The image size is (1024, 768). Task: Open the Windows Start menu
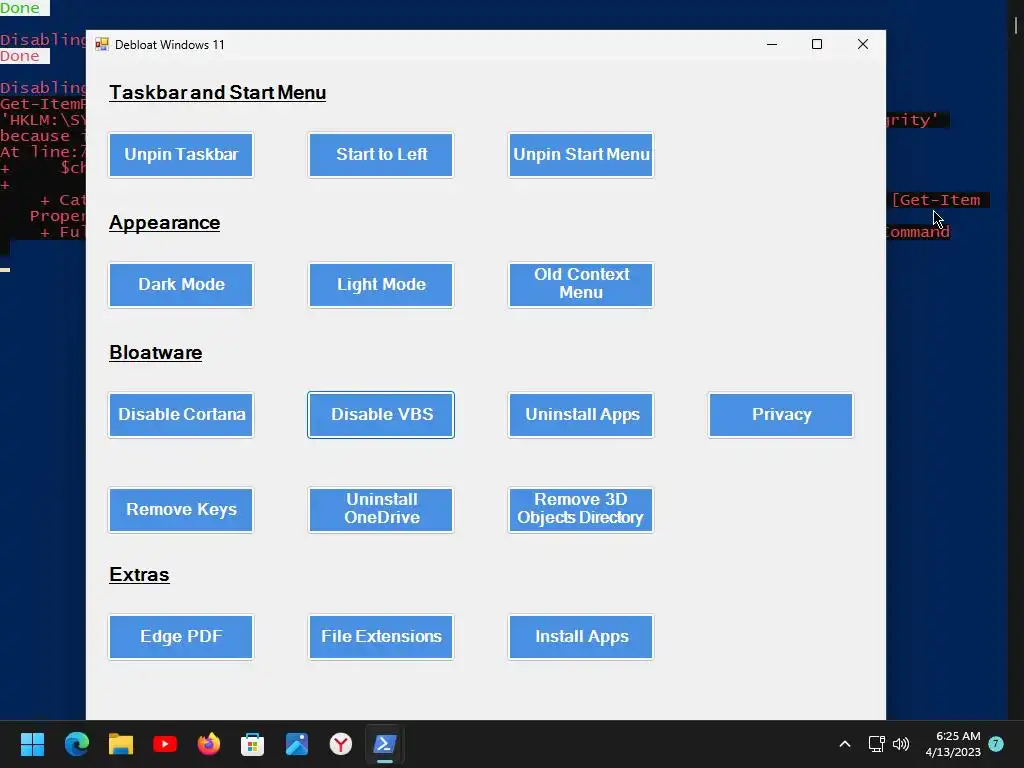[32, 744]
